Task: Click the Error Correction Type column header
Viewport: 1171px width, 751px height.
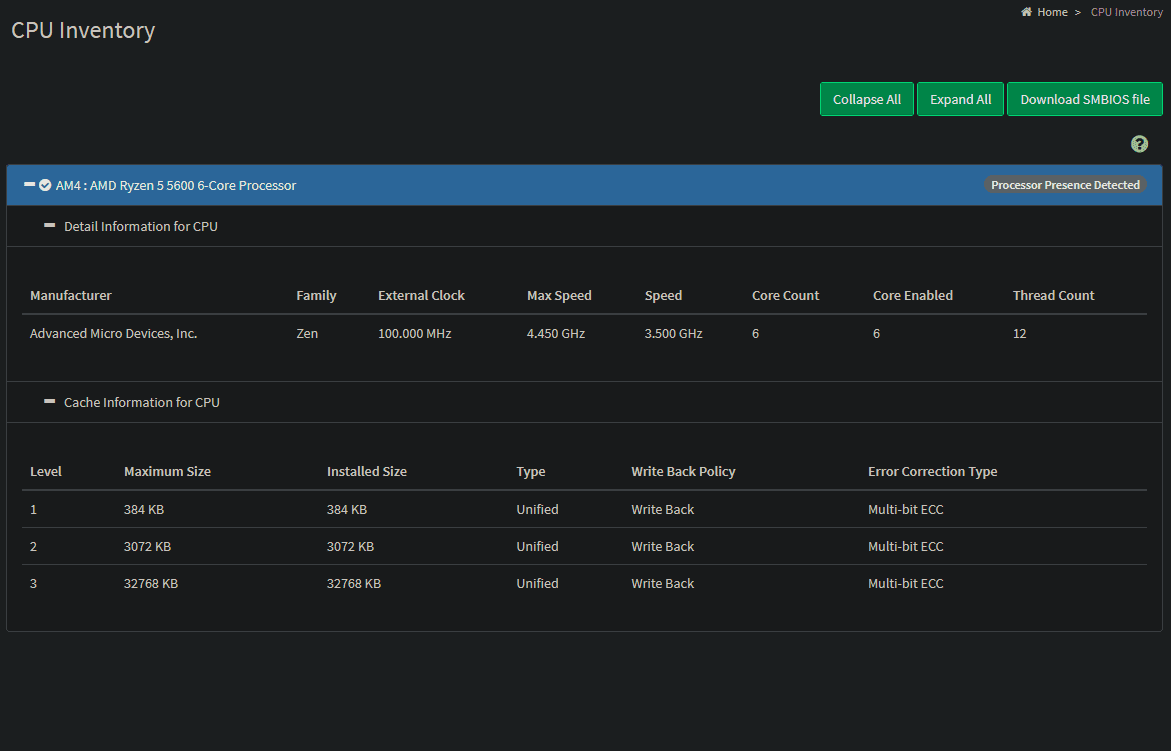Action: [x=932, y=472]
